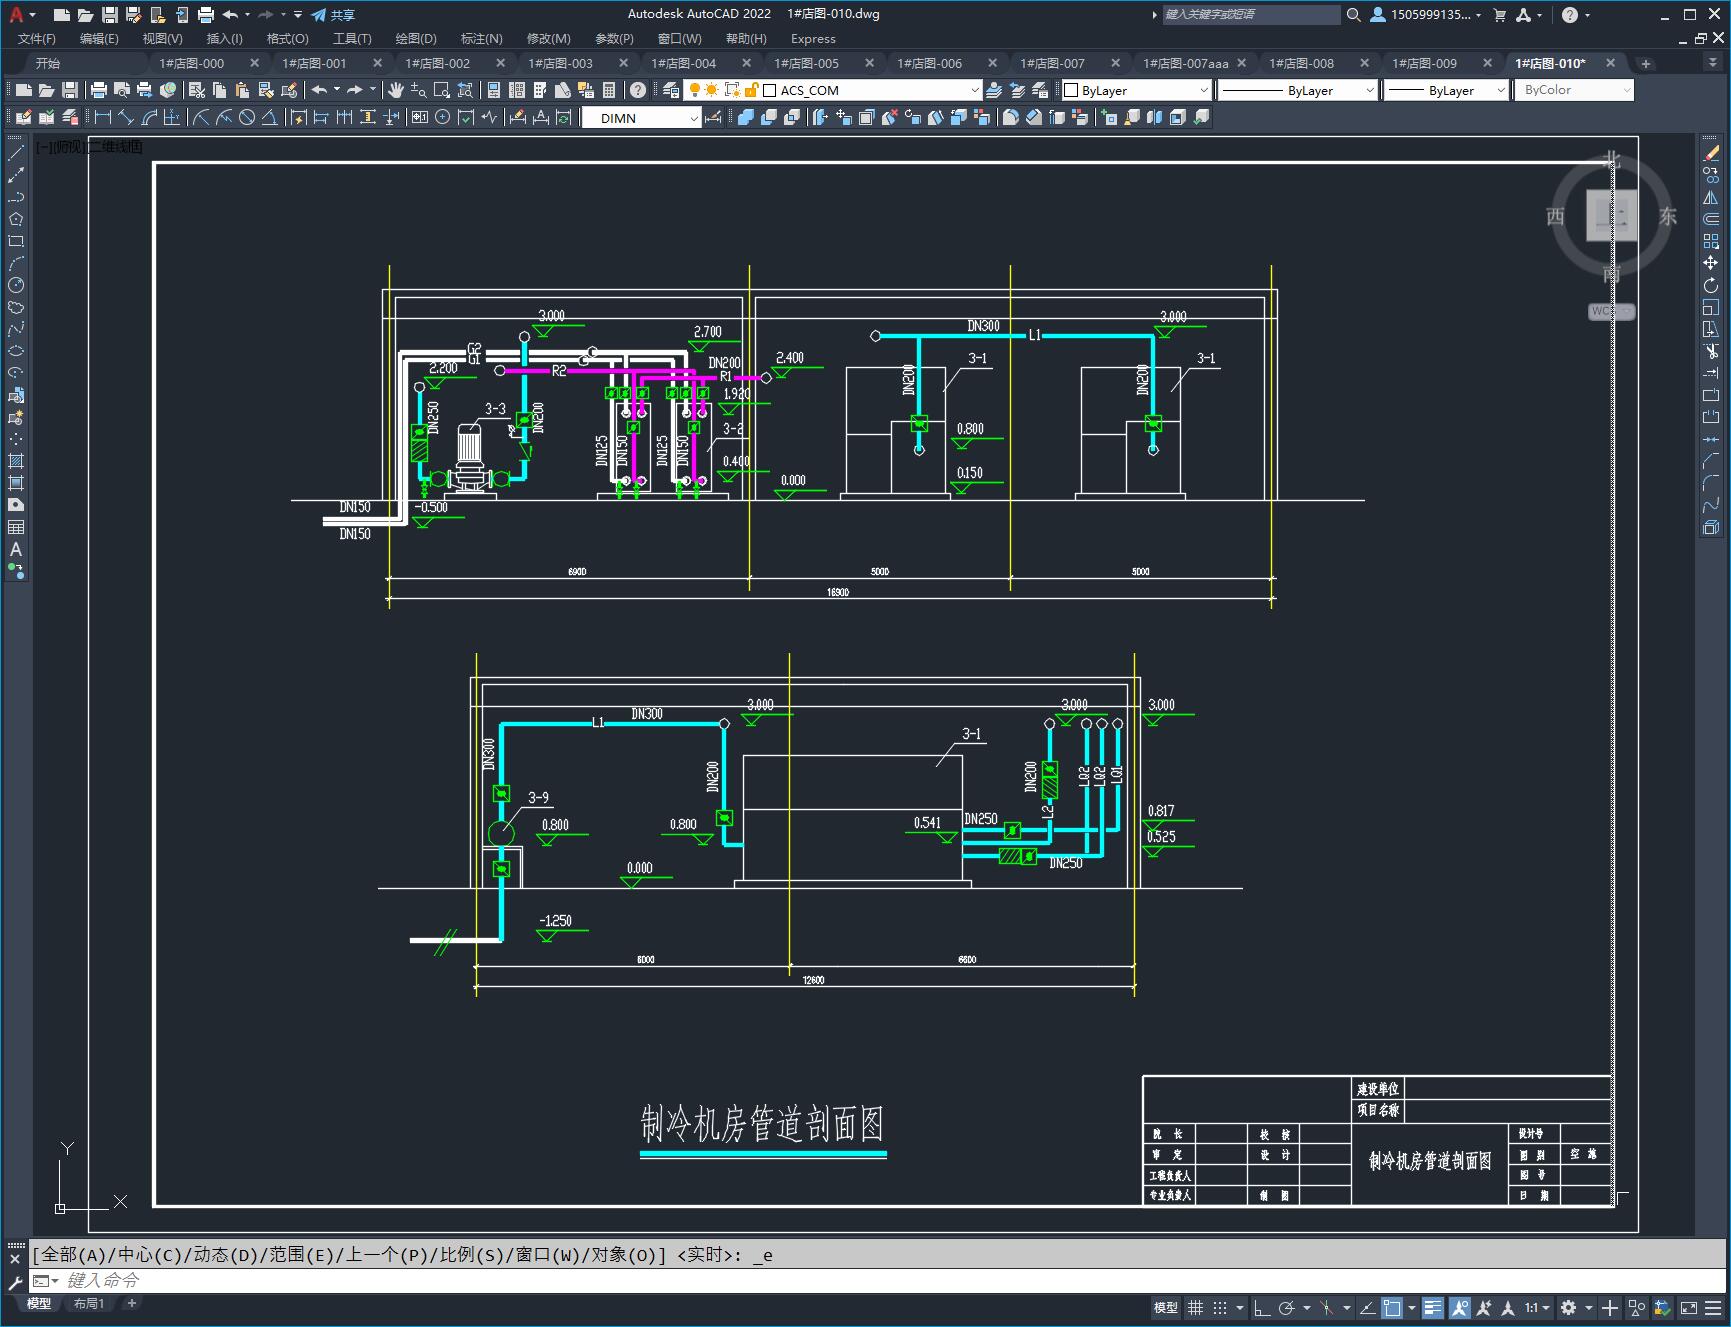Add a new drawing tab with plus button
Image resolution: width=1731 pixels, height=1327 pixels.
[1646, 63]
